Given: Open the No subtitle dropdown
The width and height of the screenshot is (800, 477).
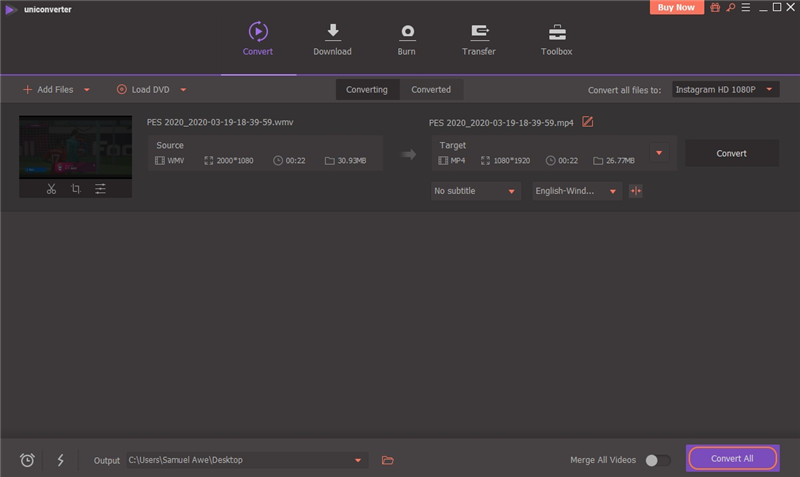Looking at the screenshot, I should pyautogui.click(x=476, y=191).
